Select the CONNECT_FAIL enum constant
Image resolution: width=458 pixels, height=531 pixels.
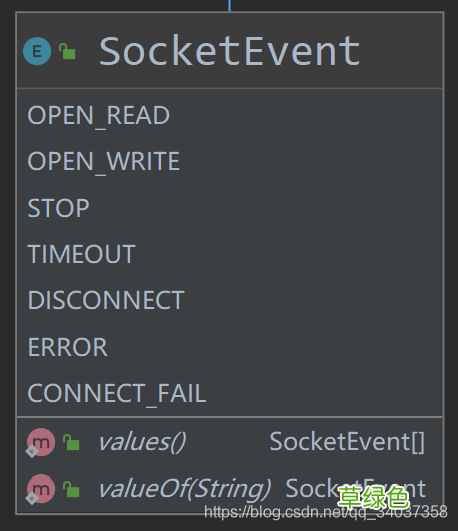click(117, 394)
